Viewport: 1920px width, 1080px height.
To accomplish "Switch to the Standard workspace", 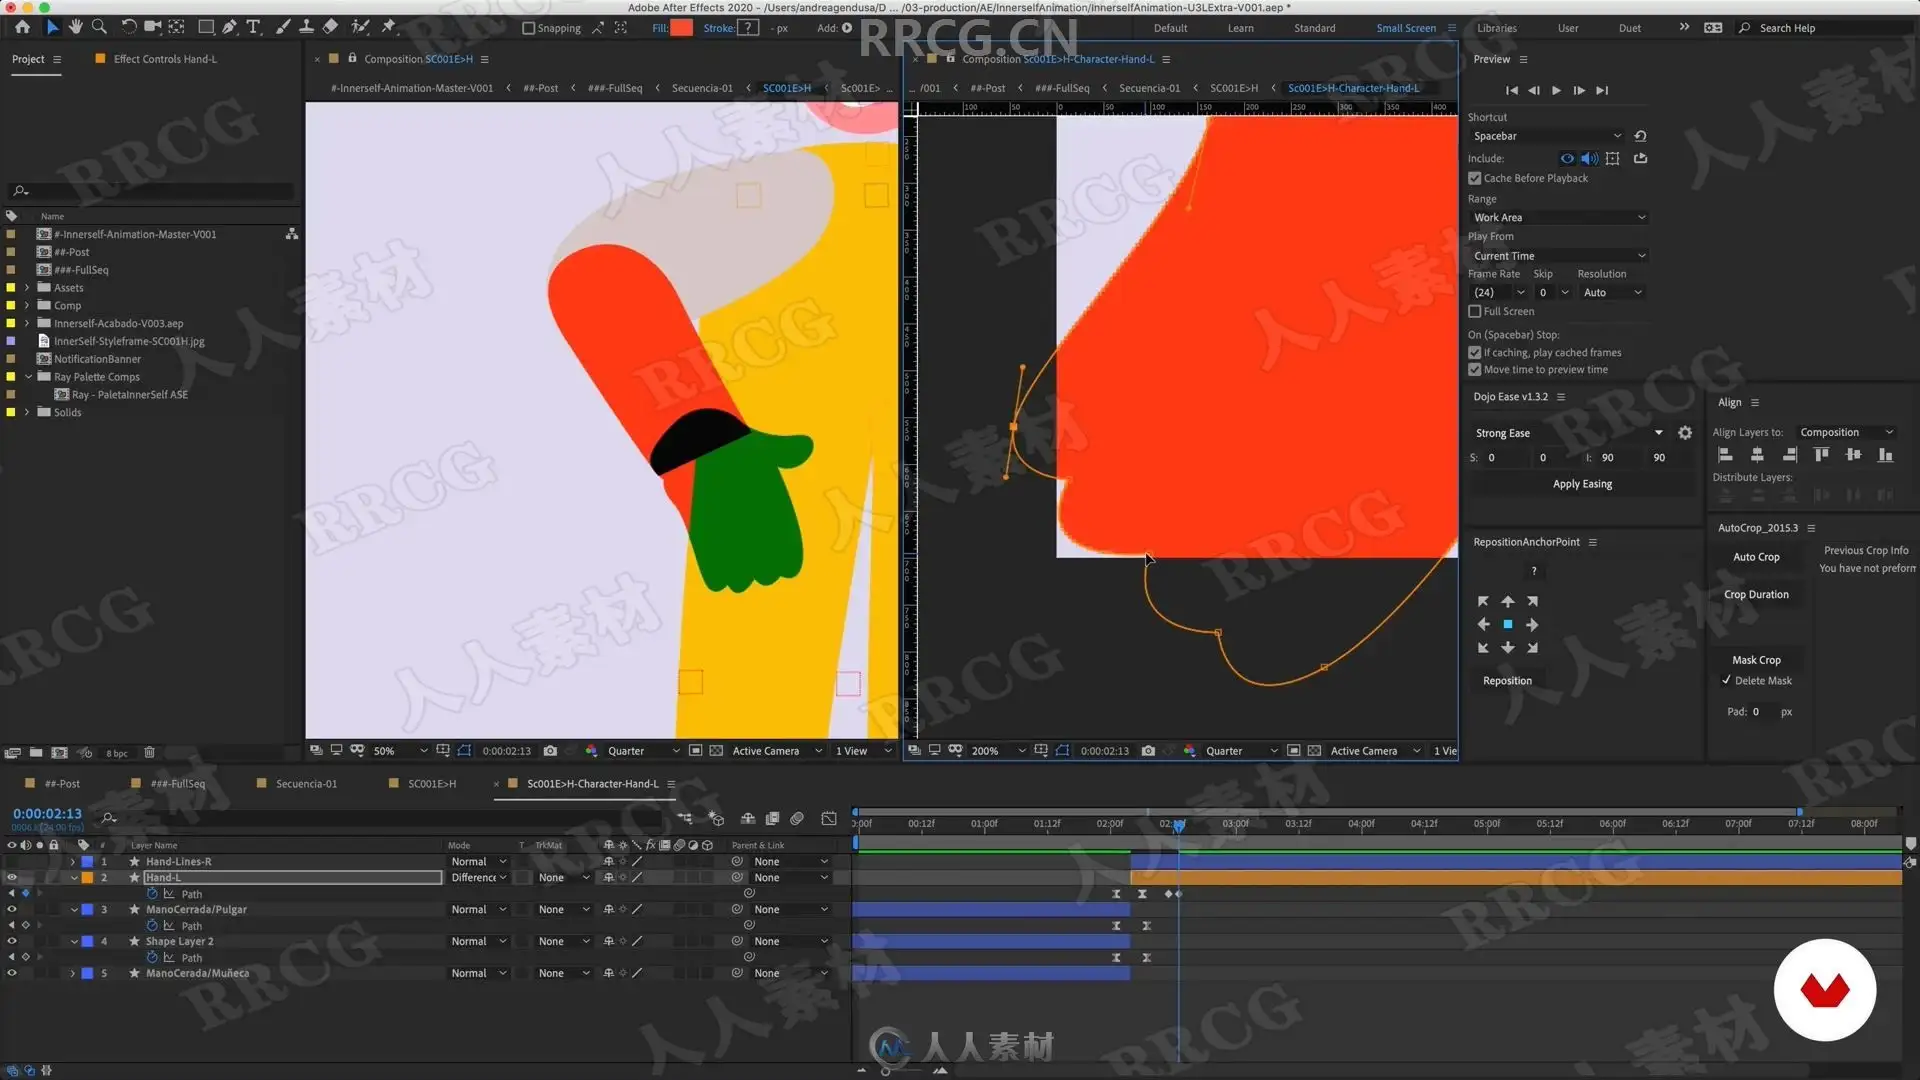I will tap(1314, 28).
